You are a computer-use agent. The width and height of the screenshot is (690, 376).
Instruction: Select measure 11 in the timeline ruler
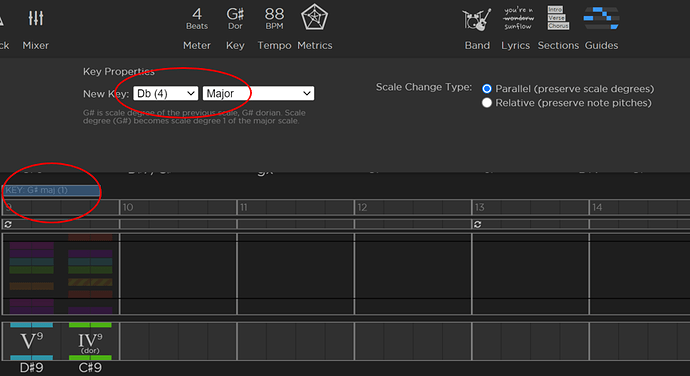coord(296,207)
